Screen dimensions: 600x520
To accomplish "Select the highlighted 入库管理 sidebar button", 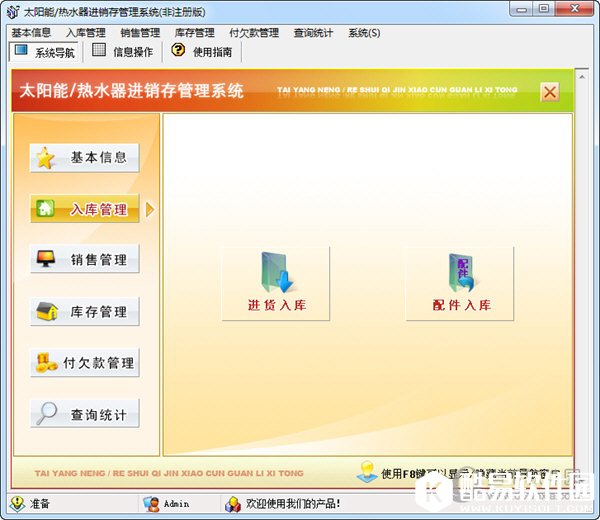I will [x=85, y=209].
